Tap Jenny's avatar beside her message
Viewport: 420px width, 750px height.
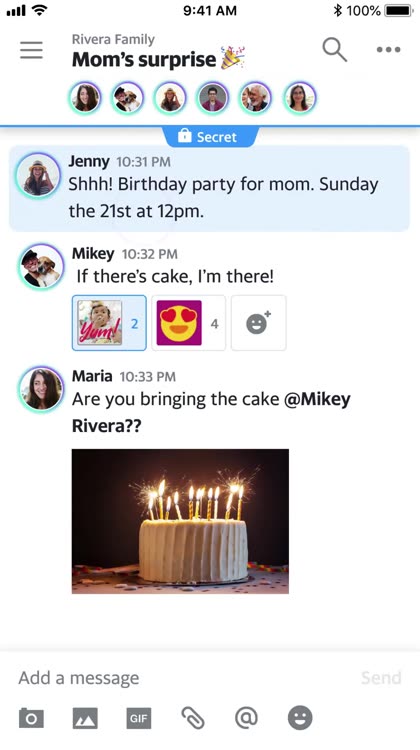pos(38,176)
